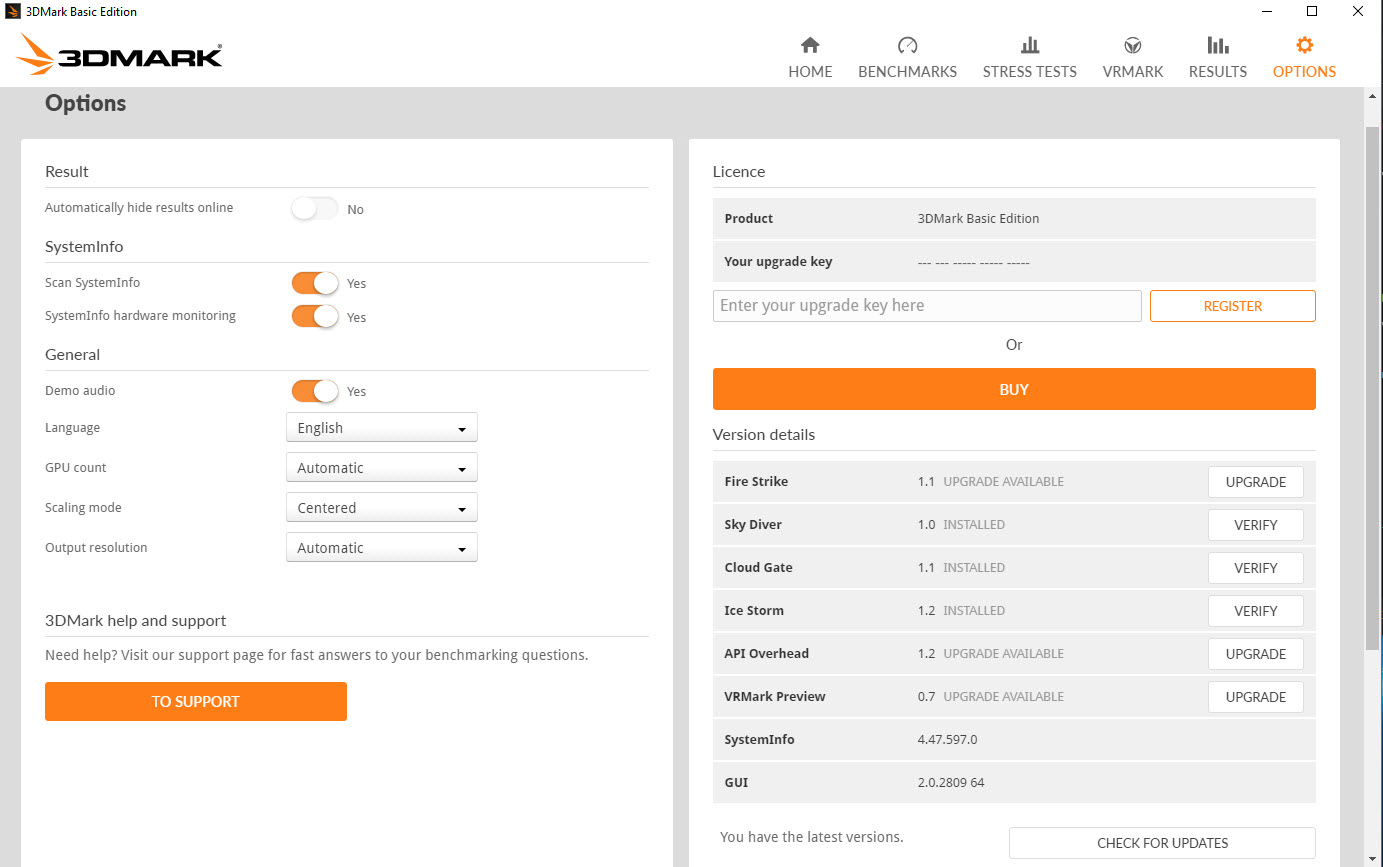The height and width of the screenshot is (867, 1383).
Task: Click the 3DMark app icon in title bar
Action: pyautogui.click(x=12, y=12)
